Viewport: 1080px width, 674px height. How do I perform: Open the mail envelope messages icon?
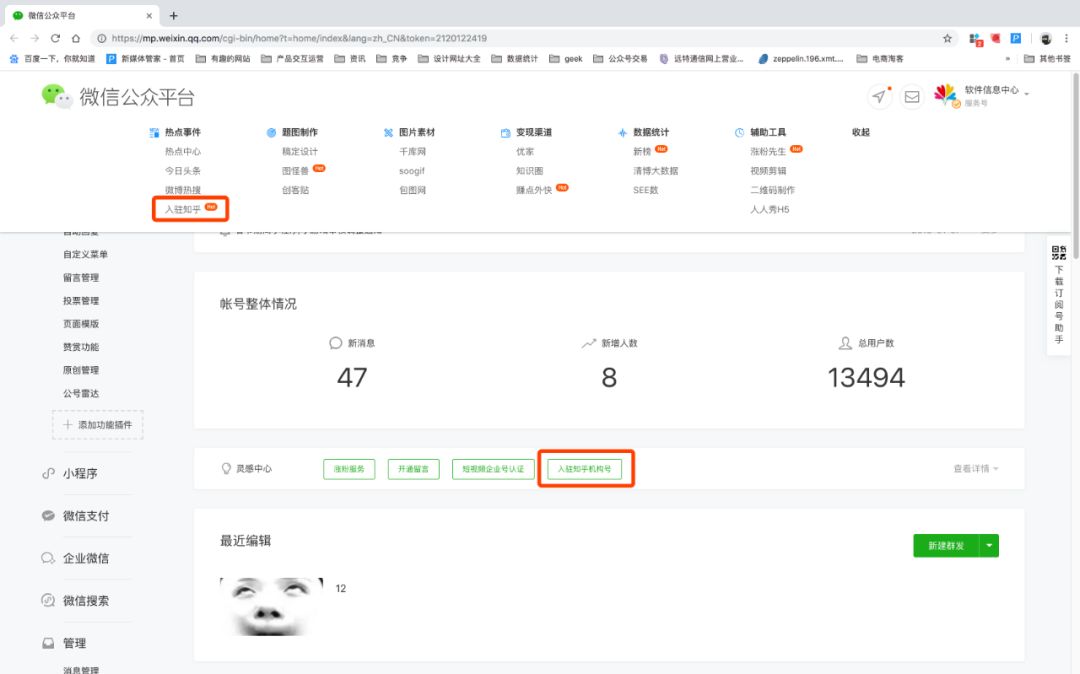pyautogui.click(x=912, y=97)
